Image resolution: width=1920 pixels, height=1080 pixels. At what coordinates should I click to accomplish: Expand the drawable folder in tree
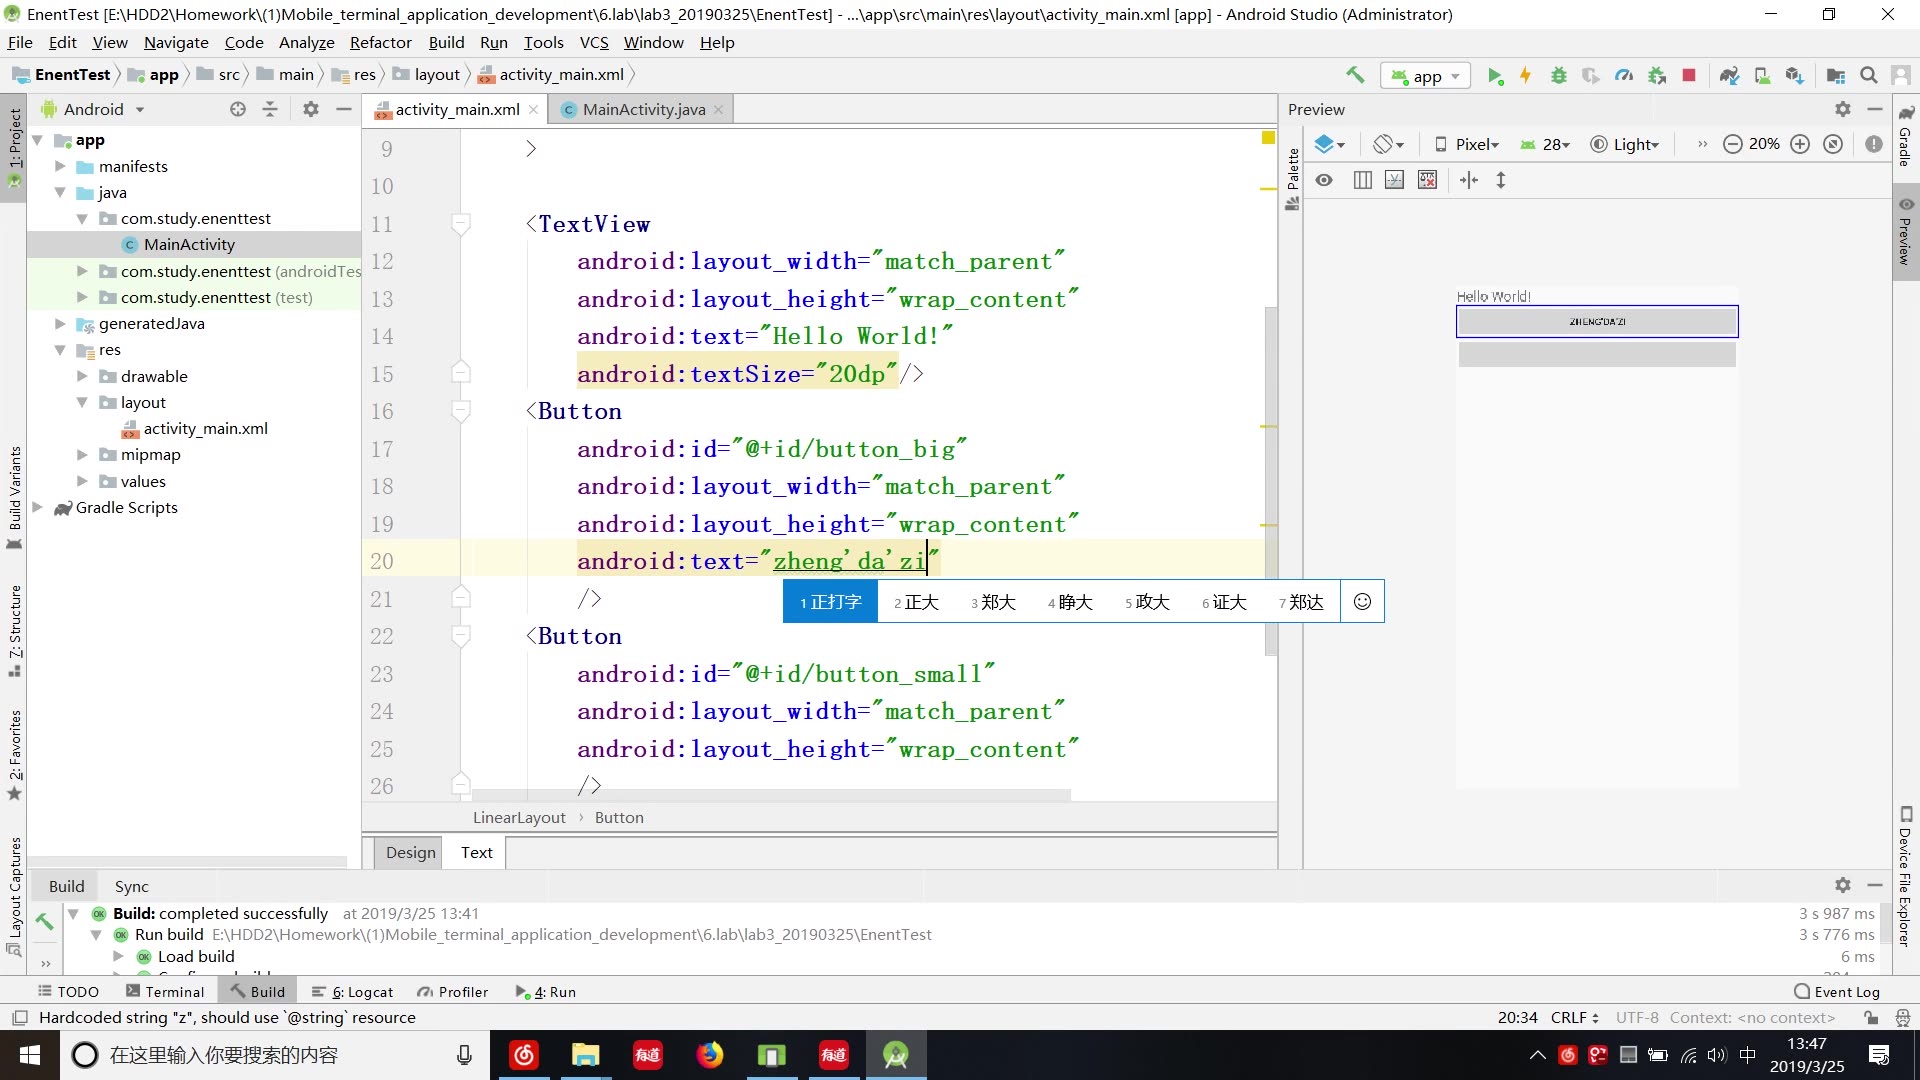pos(82,376)
